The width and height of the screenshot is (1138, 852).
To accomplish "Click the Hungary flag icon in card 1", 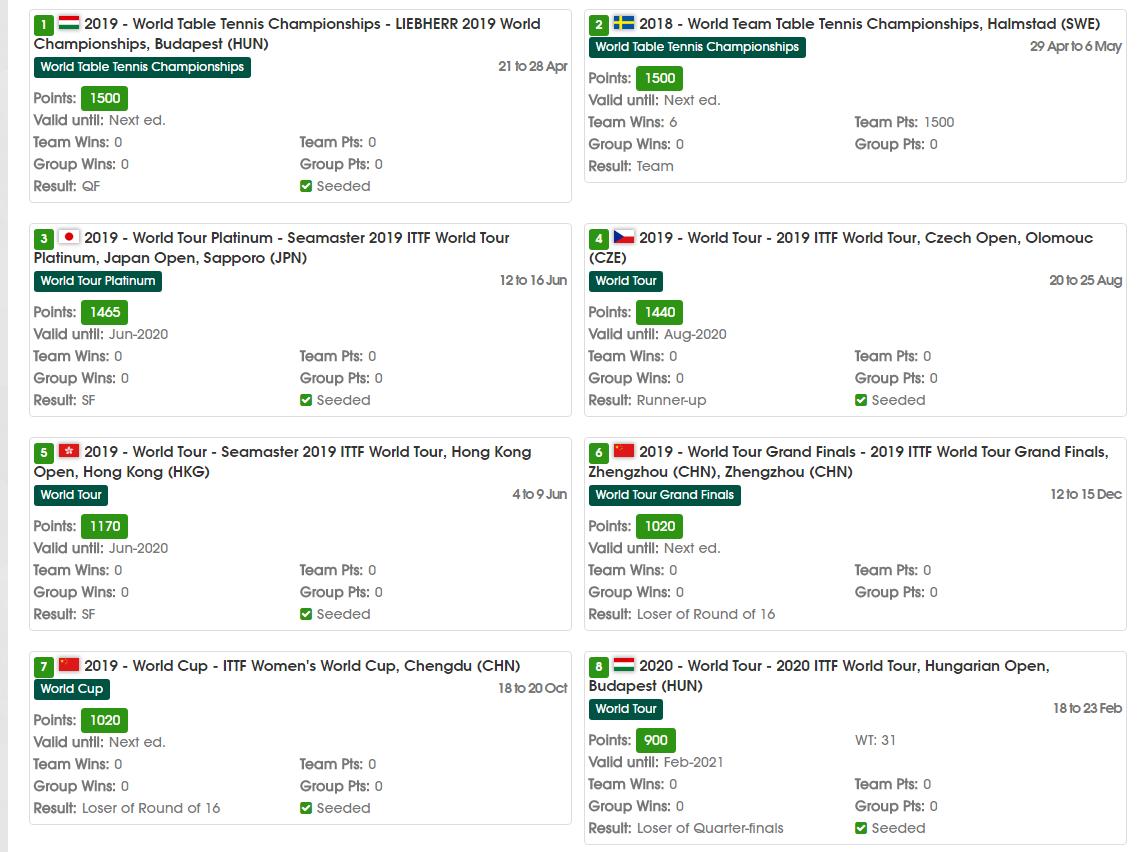I will (x=69, y=23).
